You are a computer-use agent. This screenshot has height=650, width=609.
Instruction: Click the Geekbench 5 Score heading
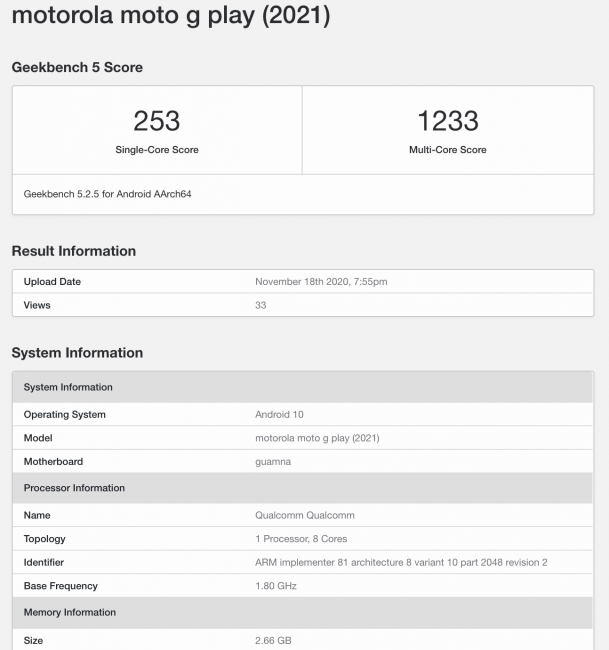click(77, 67)
